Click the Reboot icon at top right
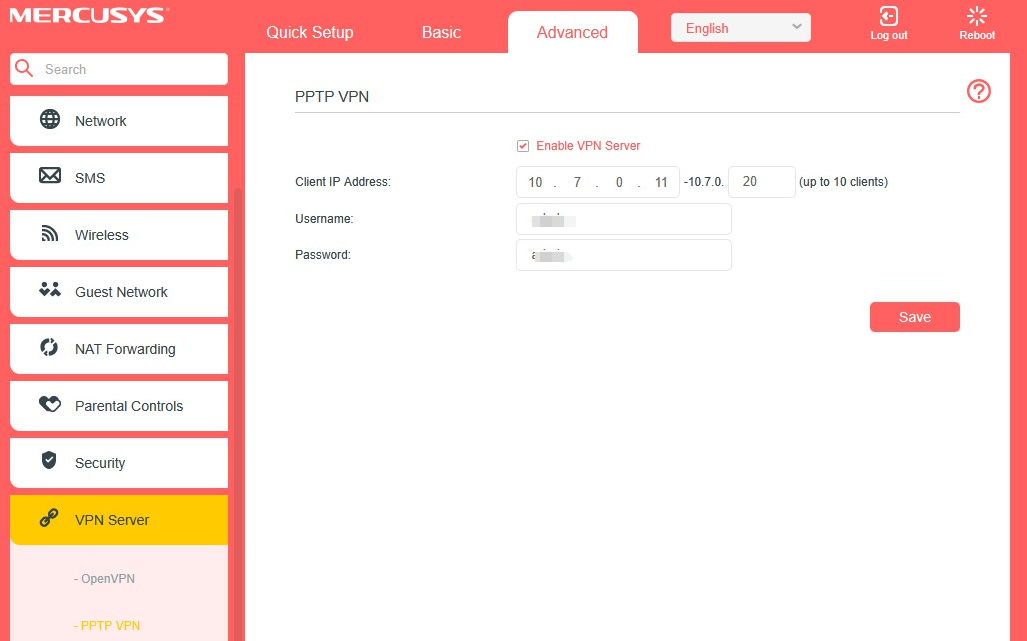 point(976,22)
